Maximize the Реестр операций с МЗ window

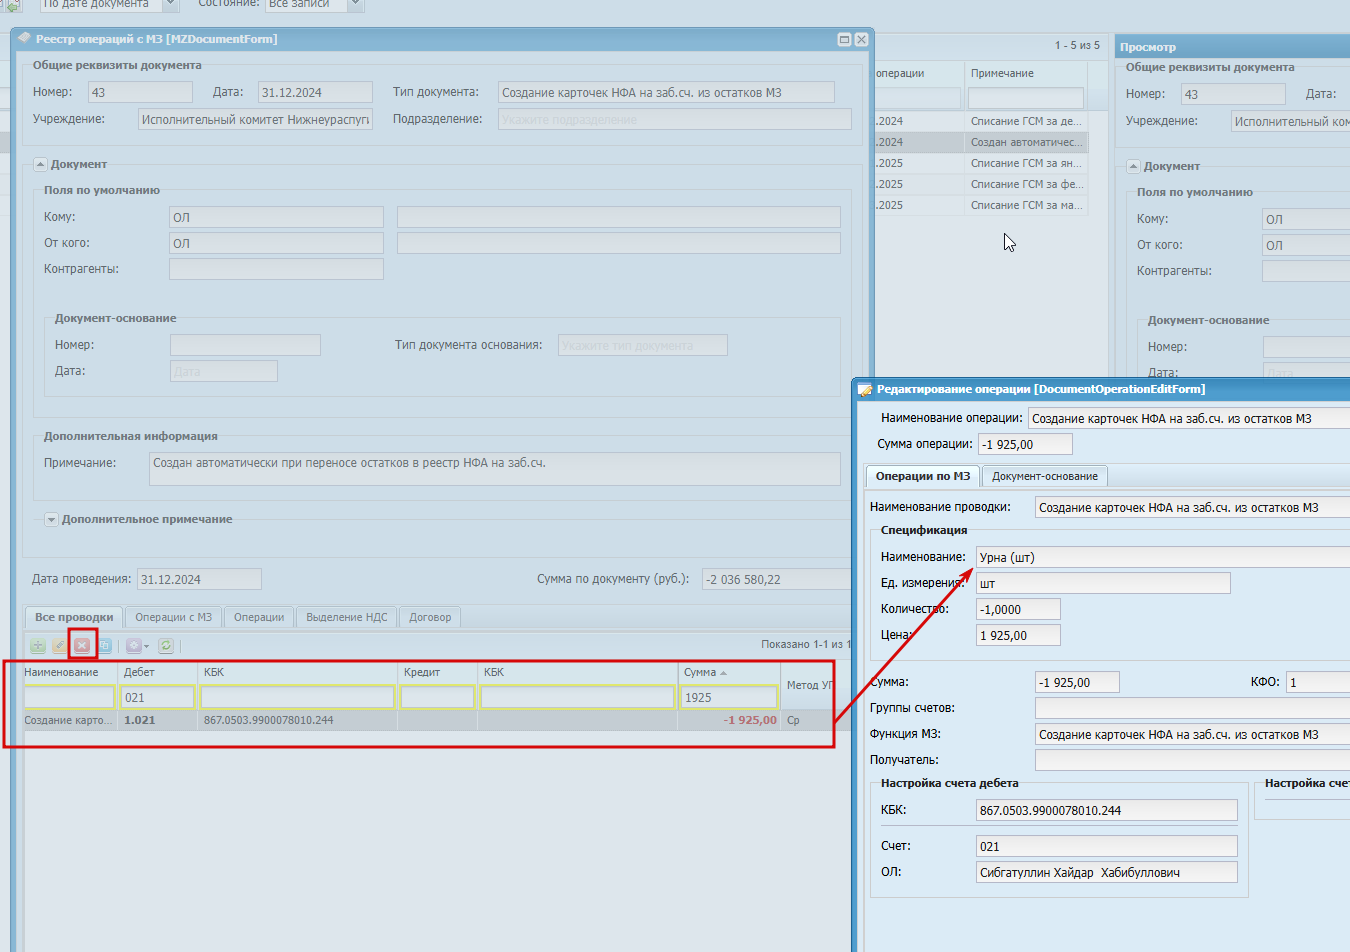(844, 39)
